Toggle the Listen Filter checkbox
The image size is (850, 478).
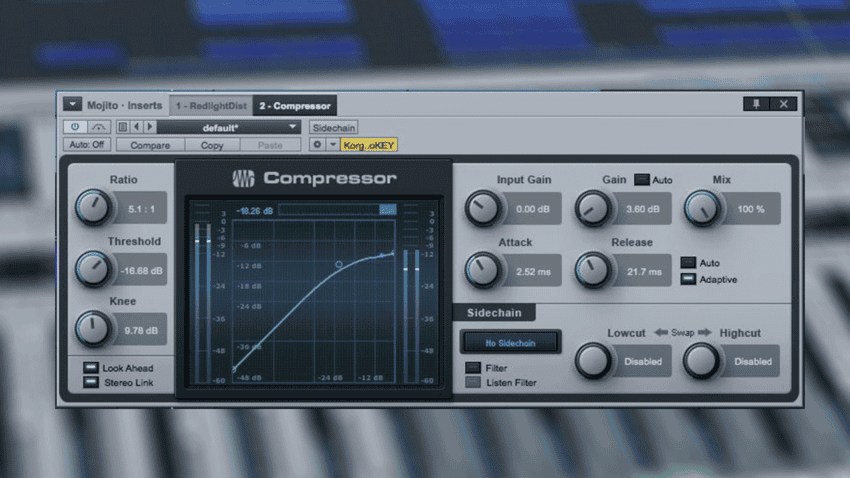point(473,382)
